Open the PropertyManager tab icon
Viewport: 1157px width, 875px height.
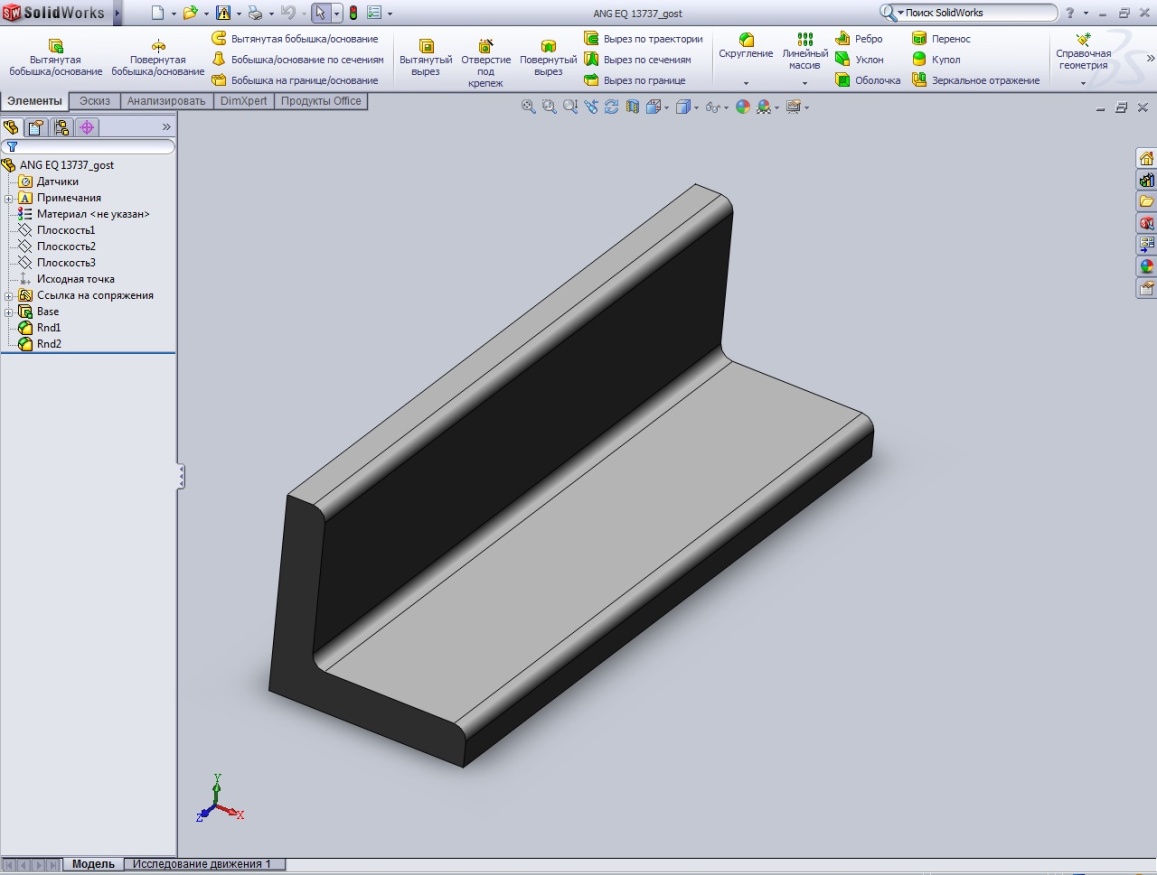(x=35, y=127)
